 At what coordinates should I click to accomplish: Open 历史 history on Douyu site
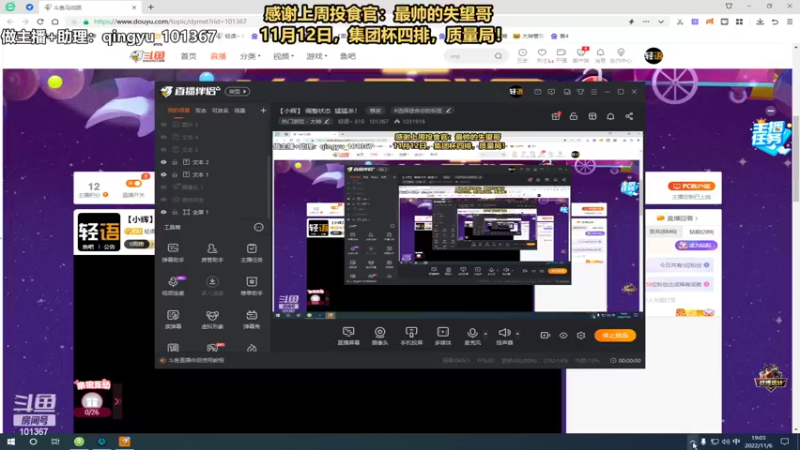522,55
